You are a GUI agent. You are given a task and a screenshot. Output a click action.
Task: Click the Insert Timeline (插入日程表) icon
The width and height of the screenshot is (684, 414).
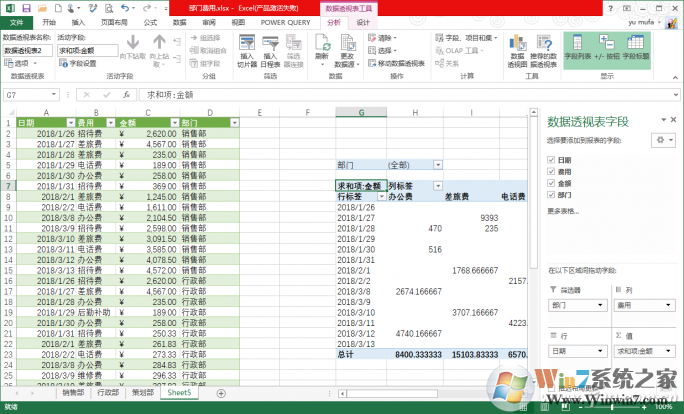270,49
